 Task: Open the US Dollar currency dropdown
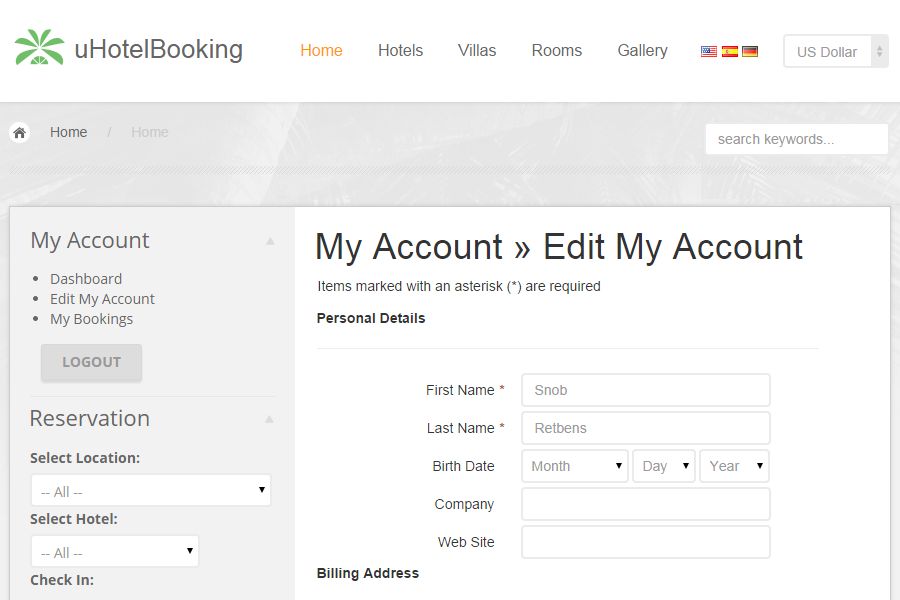[x=835, y=52]
